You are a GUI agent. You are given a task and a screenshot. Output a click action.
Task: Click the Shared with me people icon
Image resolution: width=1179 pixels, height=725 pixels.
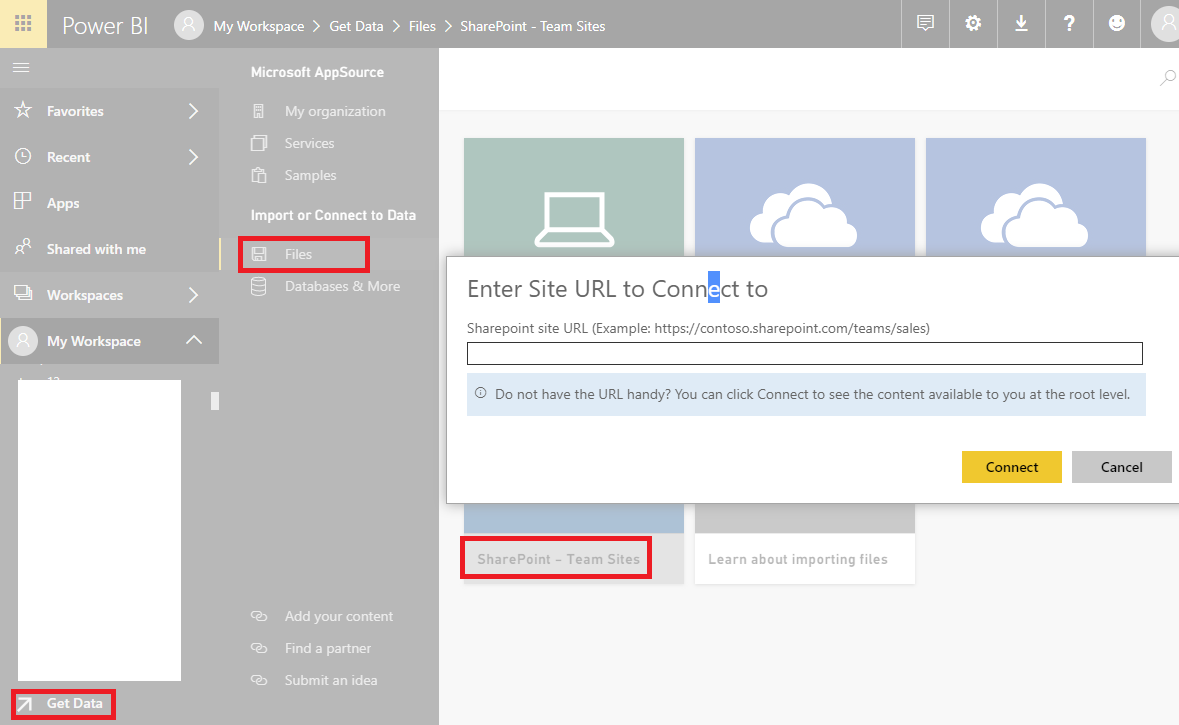pos(23,247)
